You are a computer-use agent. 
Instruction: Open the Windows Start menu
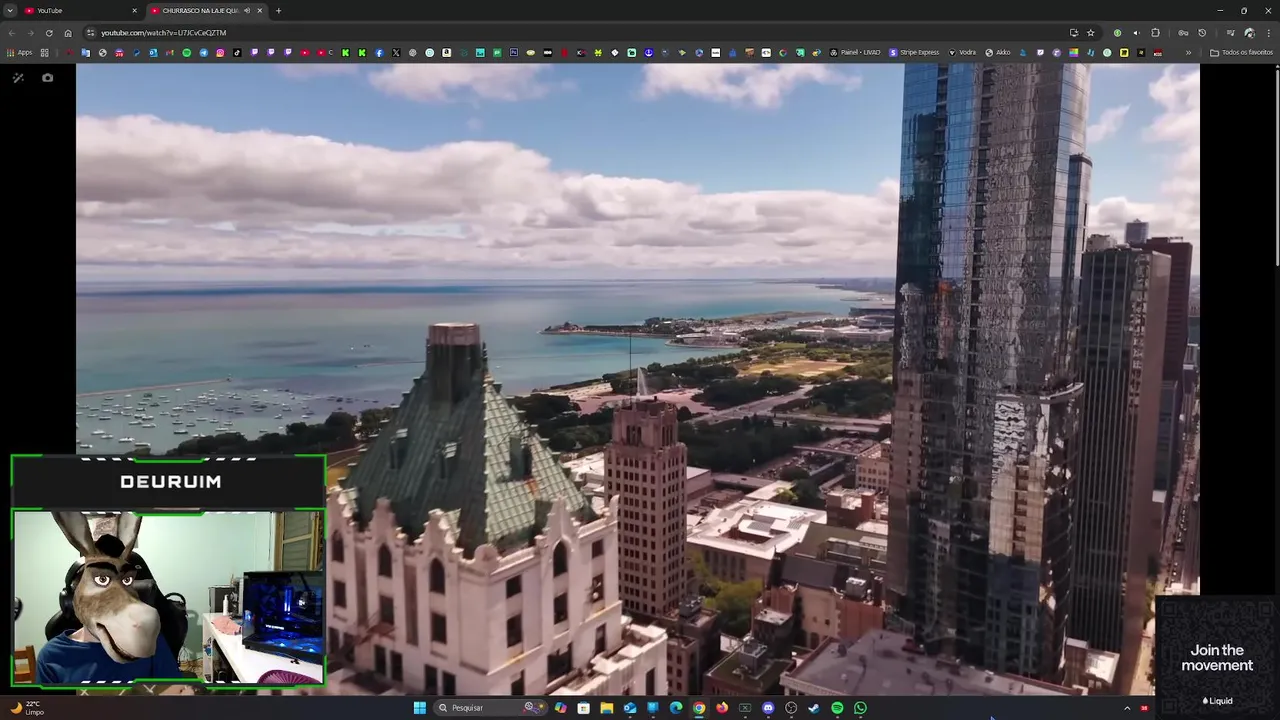click(x=420, y=708)
